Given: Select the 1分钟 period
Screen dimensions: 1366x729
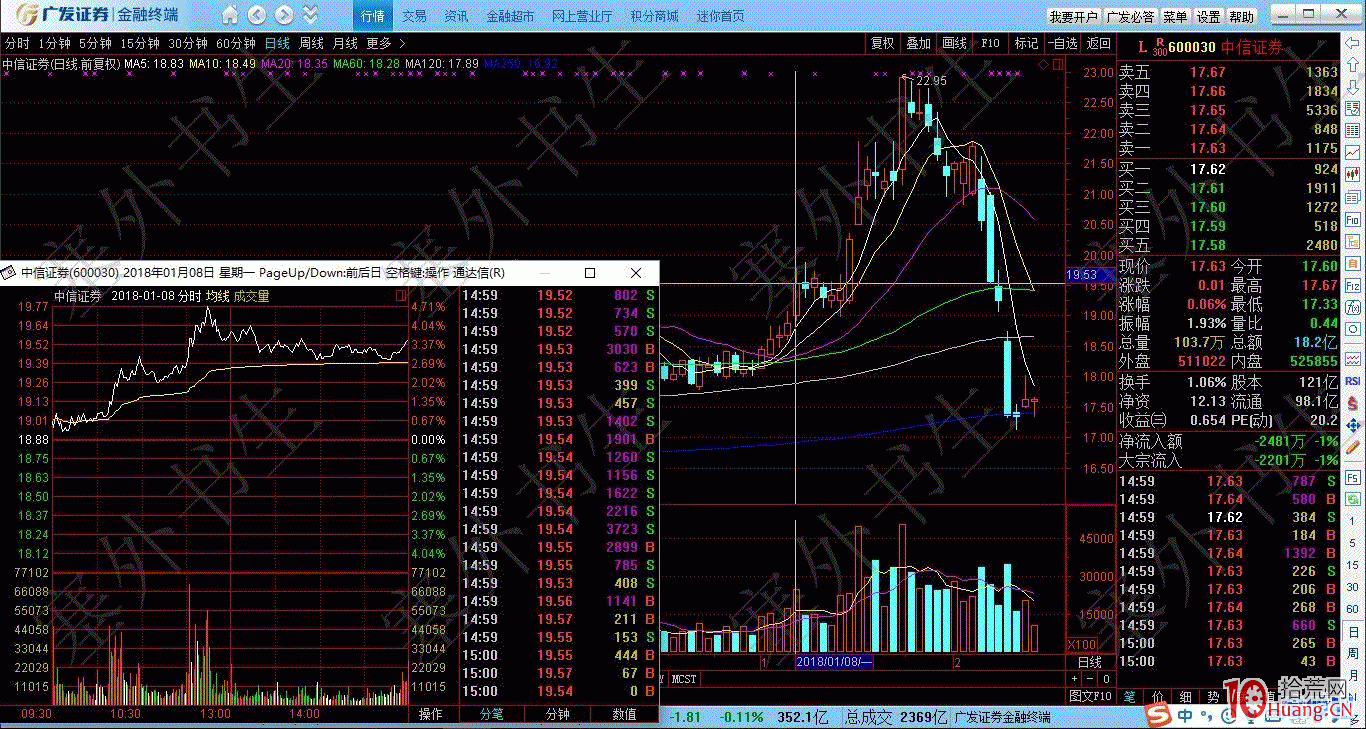Looking at the screenshot, I should 54,43.
